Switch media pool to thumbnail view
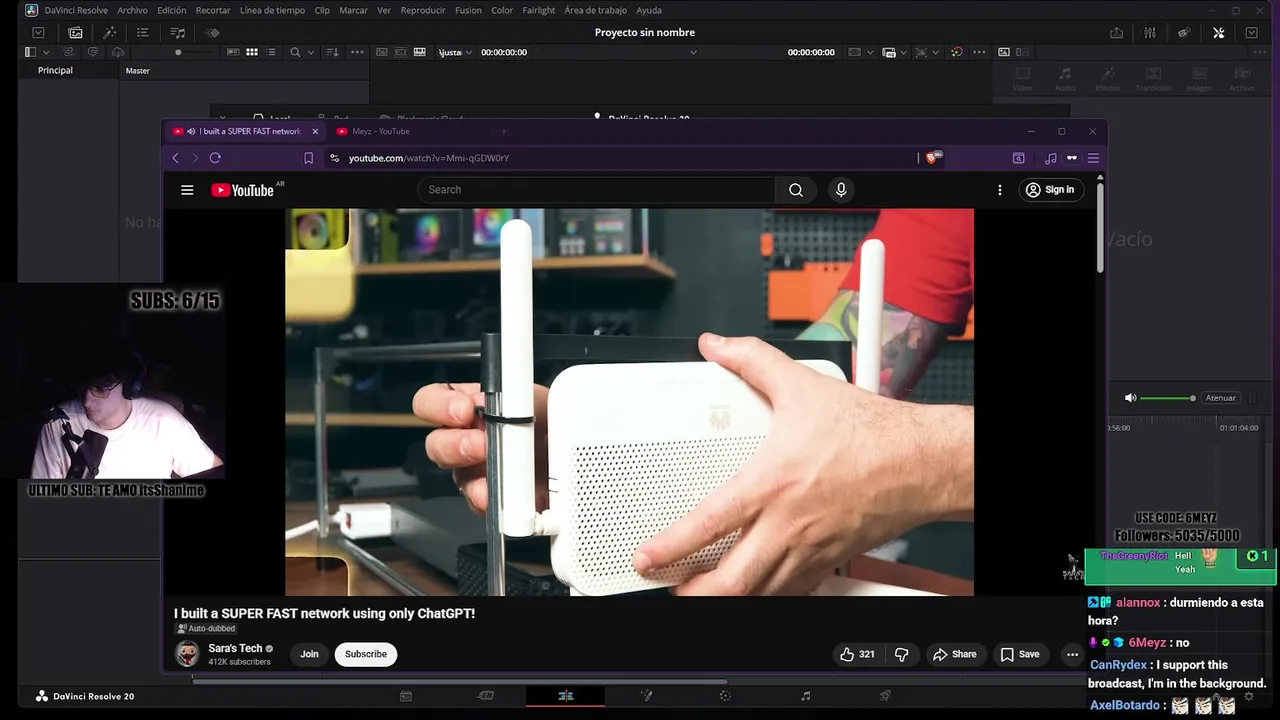 pyautogui.click(x=252, y=52)
